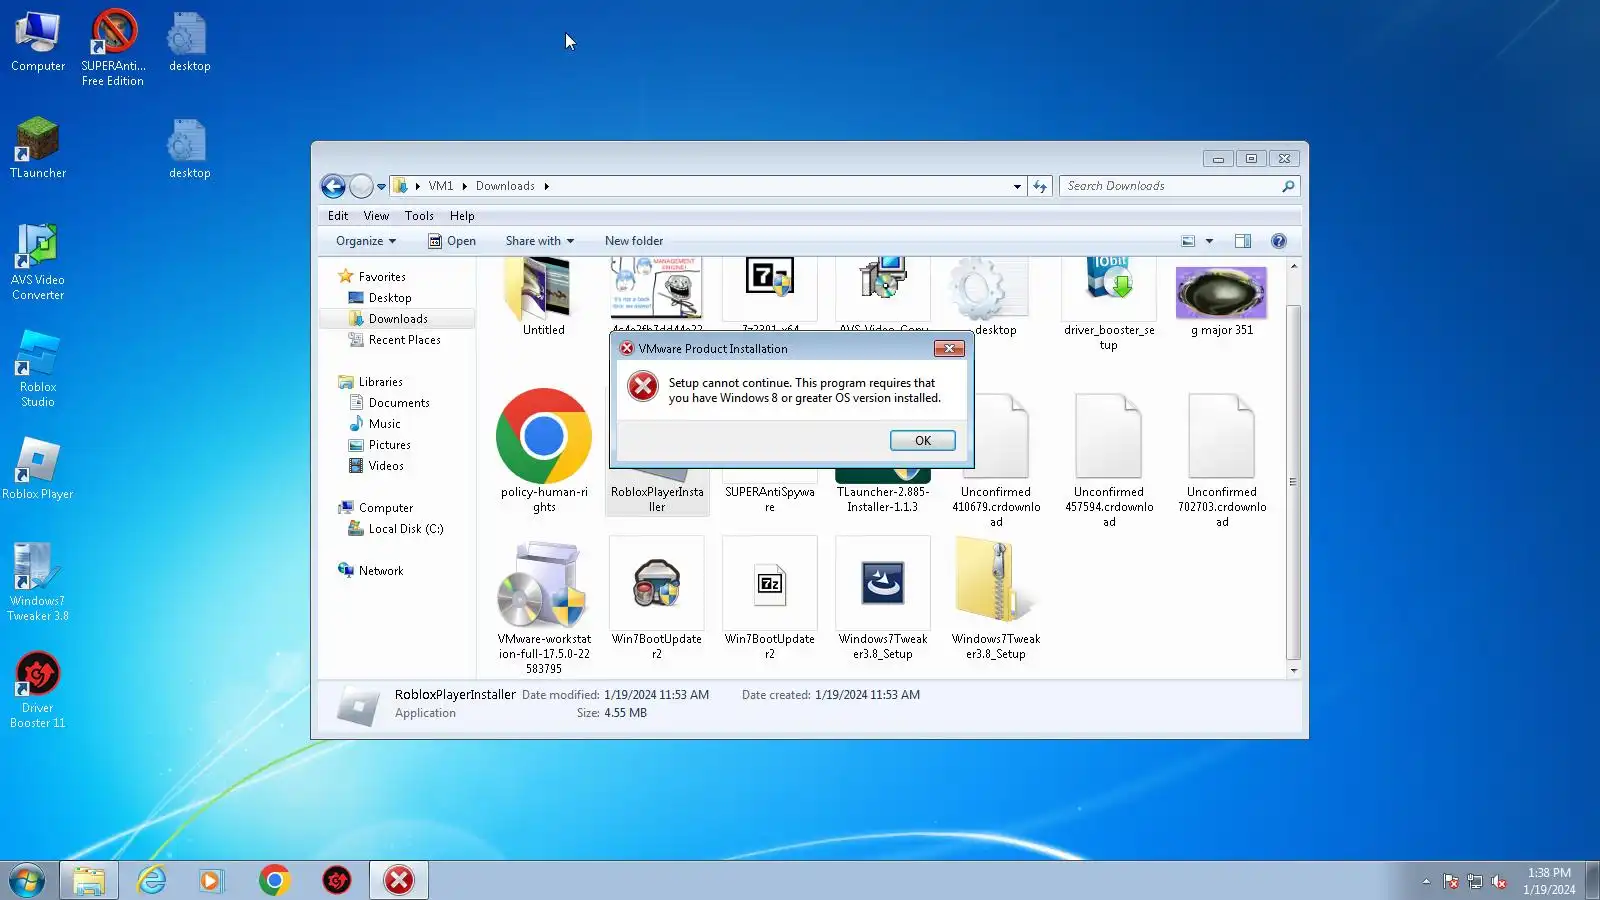Viewport: 1600px width, 900px height.
Task: Select the VMware-workstation-full-17.5.0 installer
Action: pos(544,607)
